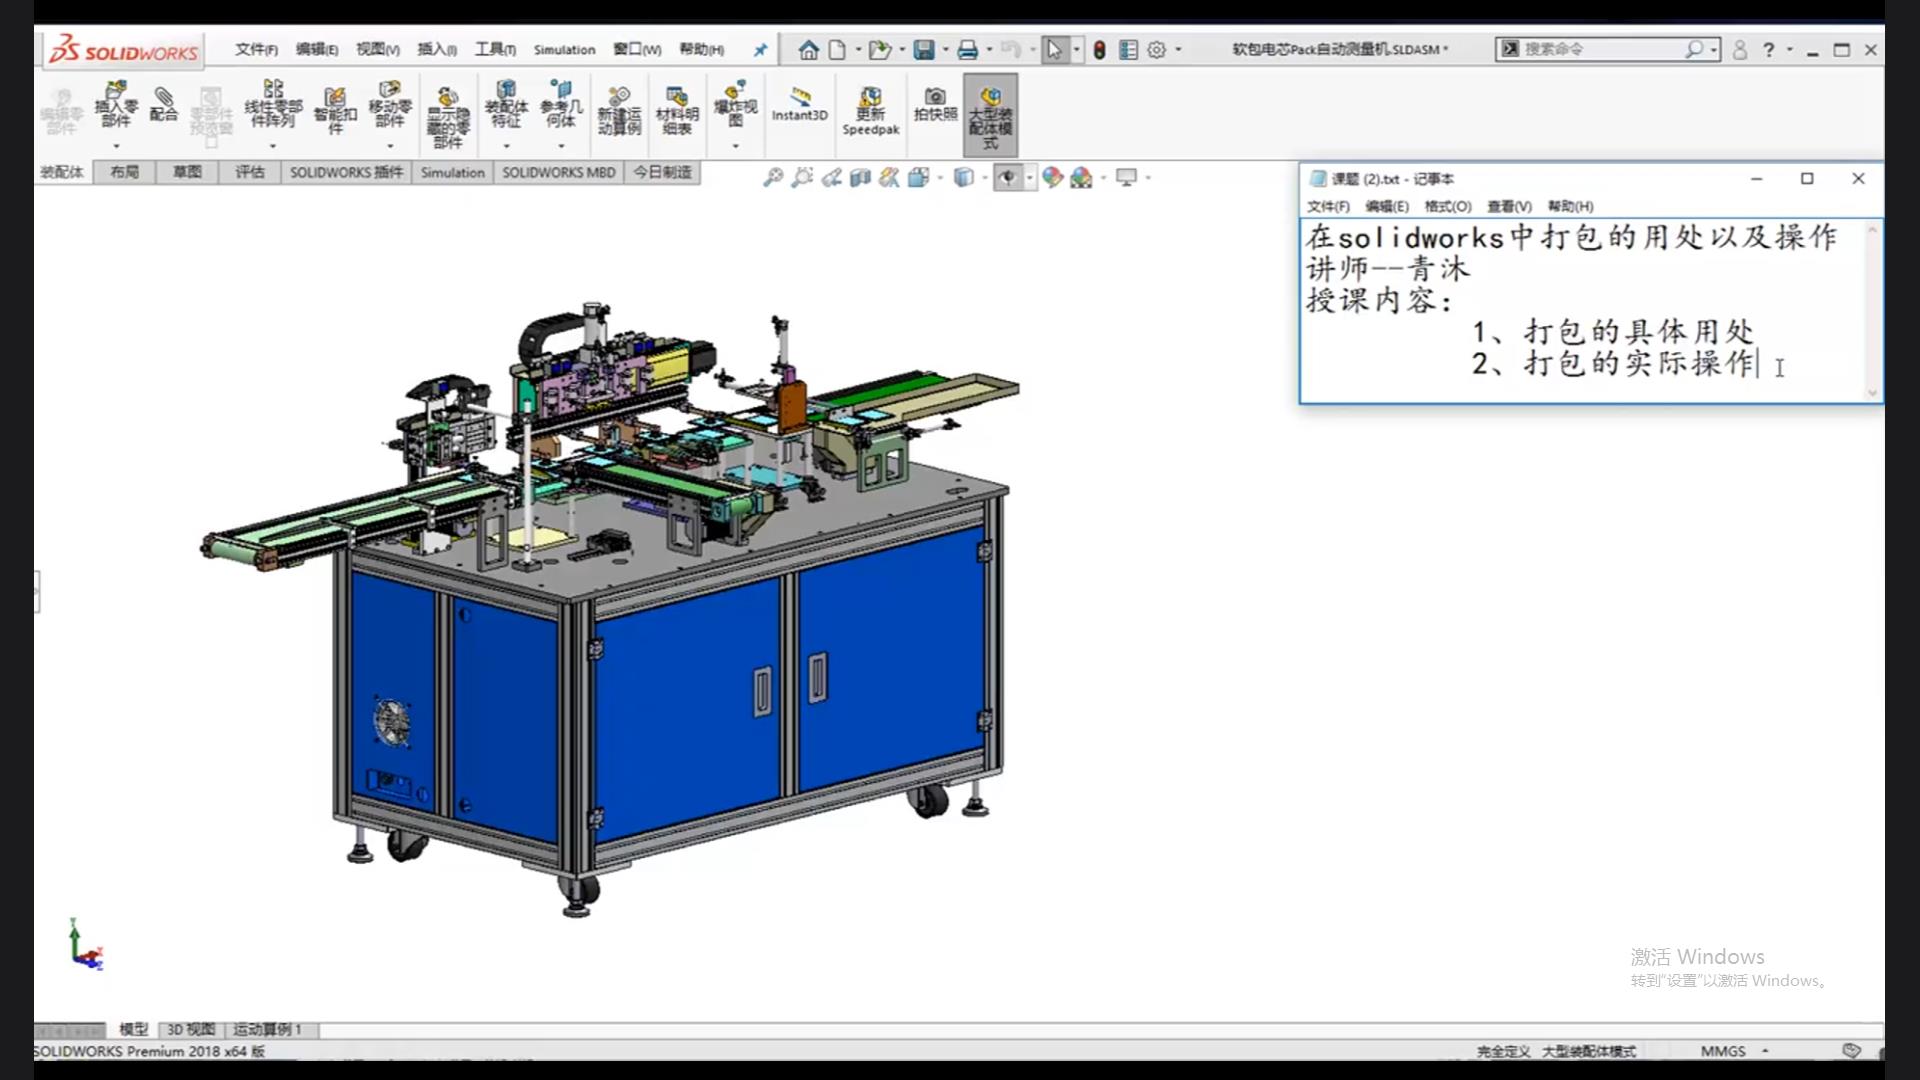Click the 模型 (Model) bottom tab

point(133,1029)
